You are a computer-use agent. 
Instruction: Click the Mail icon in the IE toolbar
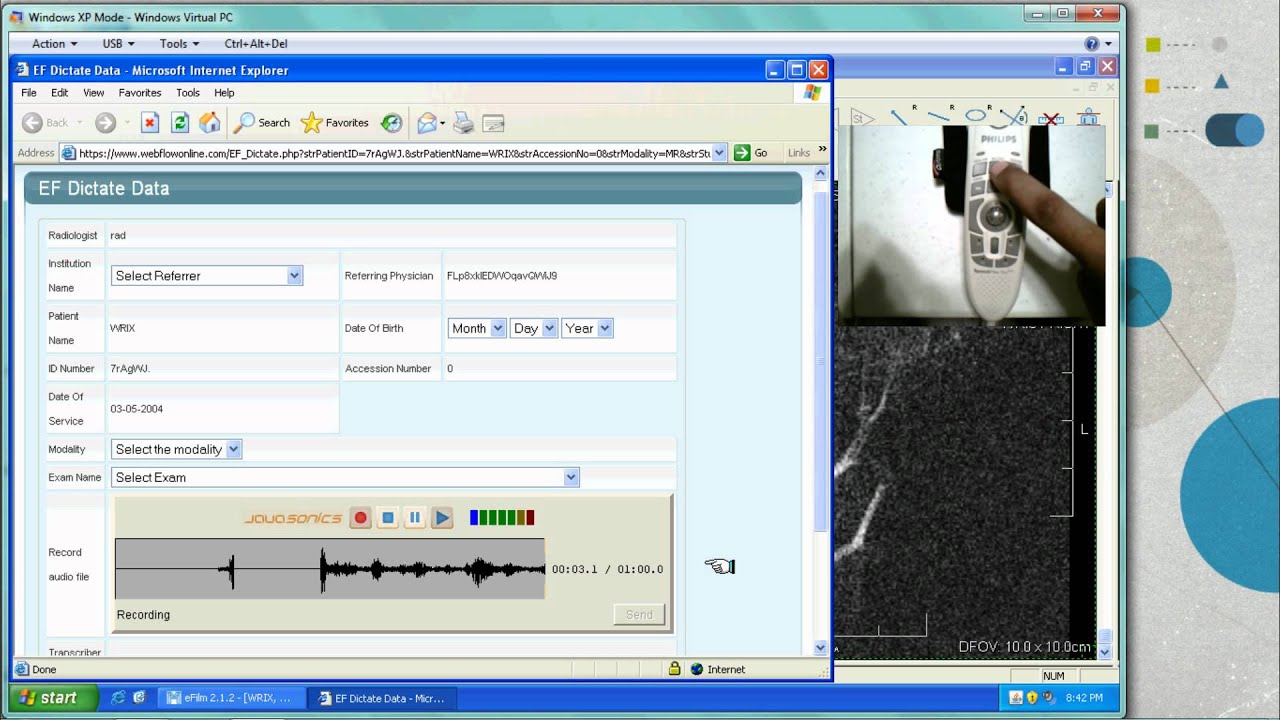[427, 123]
